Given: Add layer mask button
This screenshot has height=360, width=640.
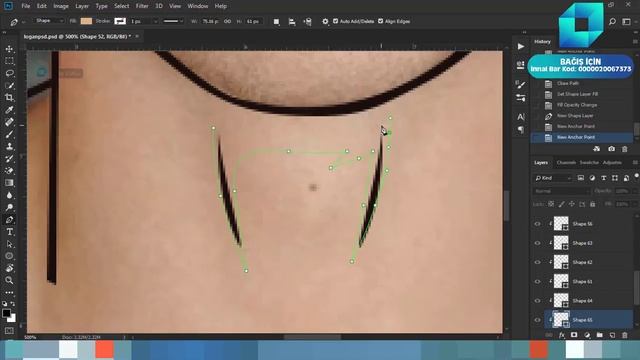Looking at the screenshot, I should pyautogui.click(x=574, y=335).
